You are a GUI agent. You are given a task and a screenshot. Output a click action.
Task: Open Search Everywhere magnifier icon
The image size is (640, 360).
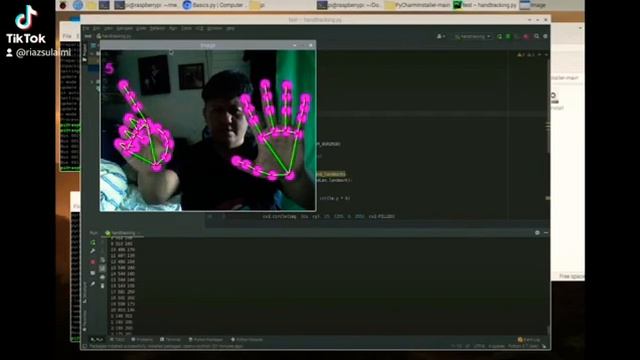coord(536,36)
